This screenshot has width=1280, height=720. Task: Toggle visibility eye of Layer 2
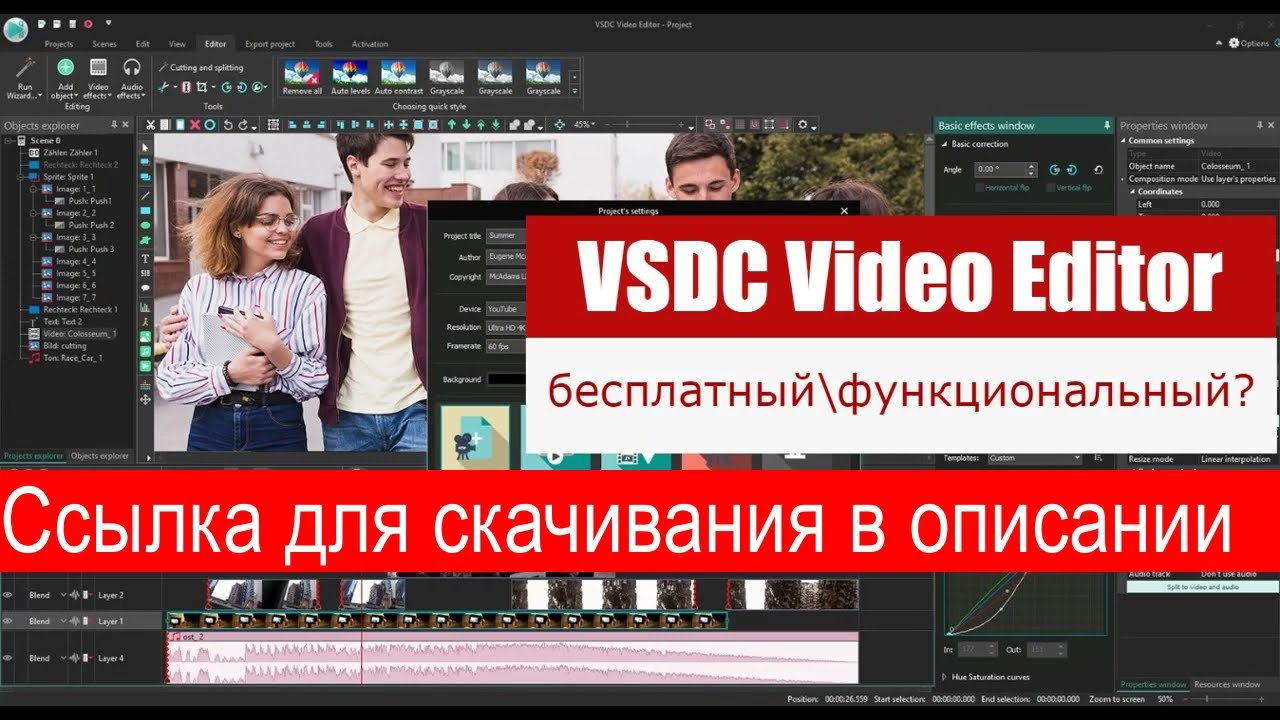coord(8,595)
